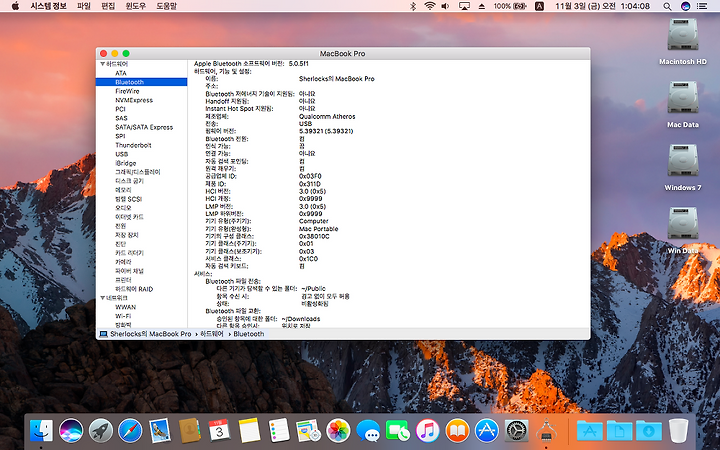
Task: Open the Apple menu
Action: tap(15, 6)
